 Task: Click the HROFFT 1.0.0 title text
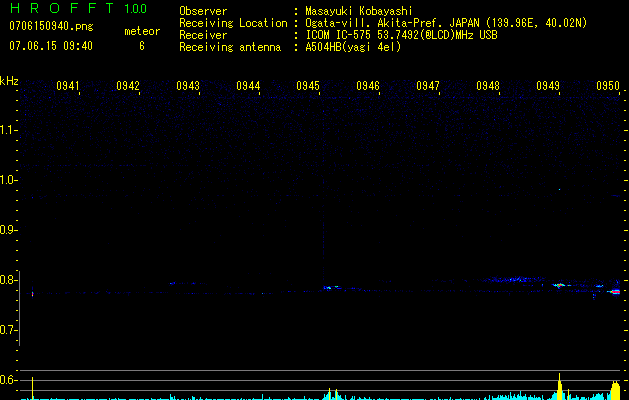tap(79, 8)
